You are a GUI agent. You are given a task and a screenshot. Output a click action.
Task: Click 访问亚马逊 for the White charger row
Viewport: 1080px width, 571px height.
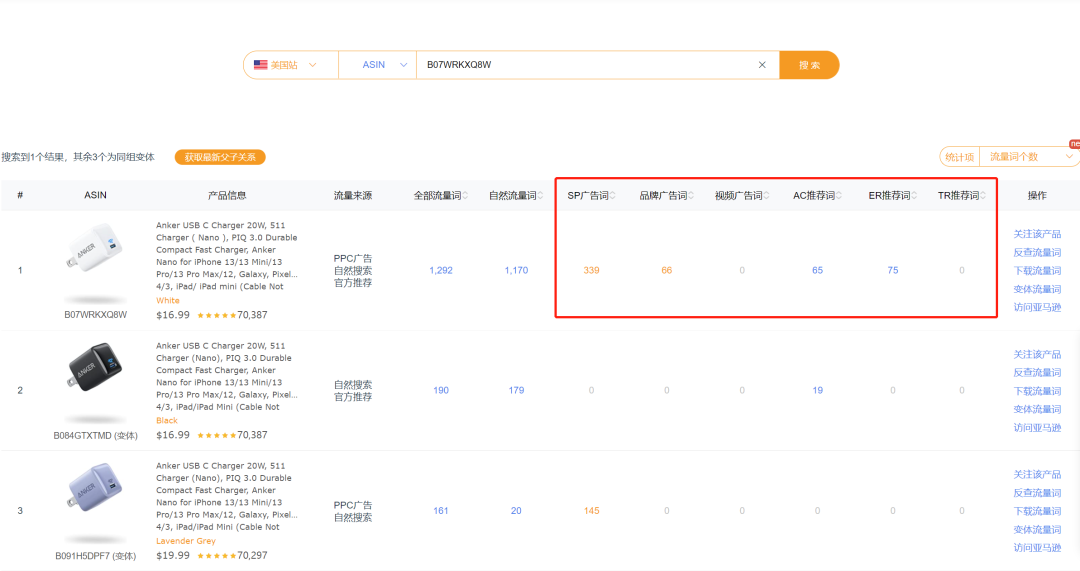1037,307
